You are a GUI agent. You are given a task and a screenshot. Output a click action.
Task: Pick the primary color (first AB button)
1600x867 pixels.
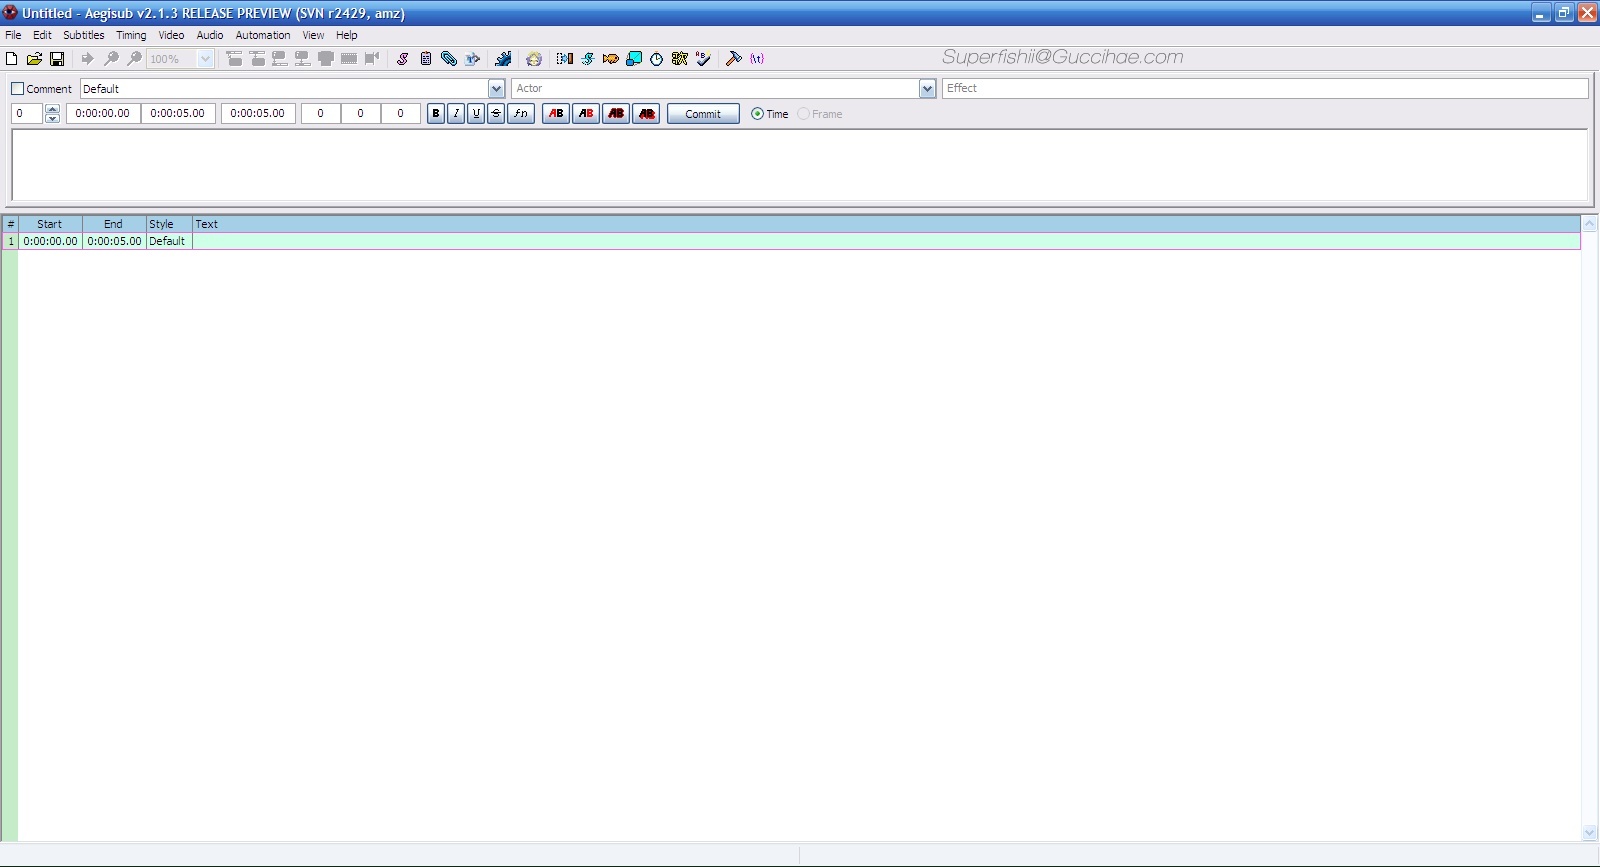pyautogui.click(x=556, y=114)
